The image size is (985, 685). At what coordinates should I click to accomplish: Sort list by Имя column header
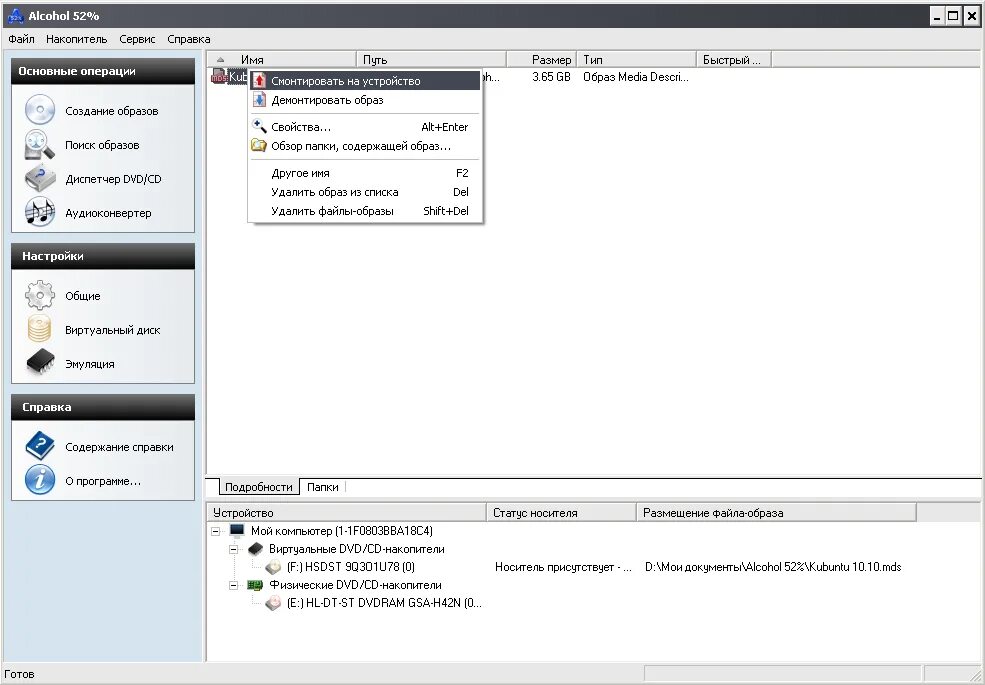coord(281,60)
